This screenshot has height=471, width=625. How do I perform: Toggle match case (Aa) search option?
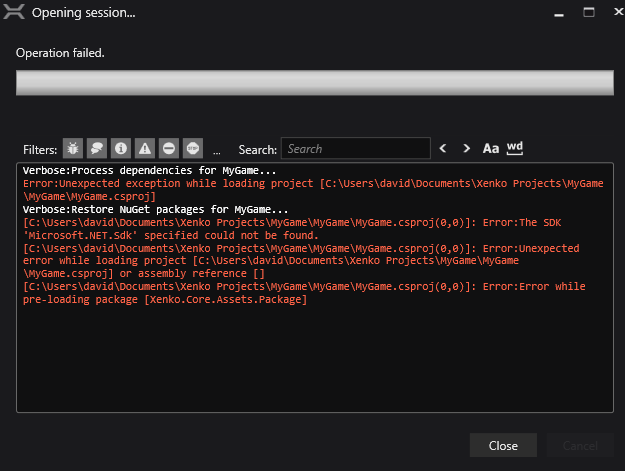pos(491,149)
